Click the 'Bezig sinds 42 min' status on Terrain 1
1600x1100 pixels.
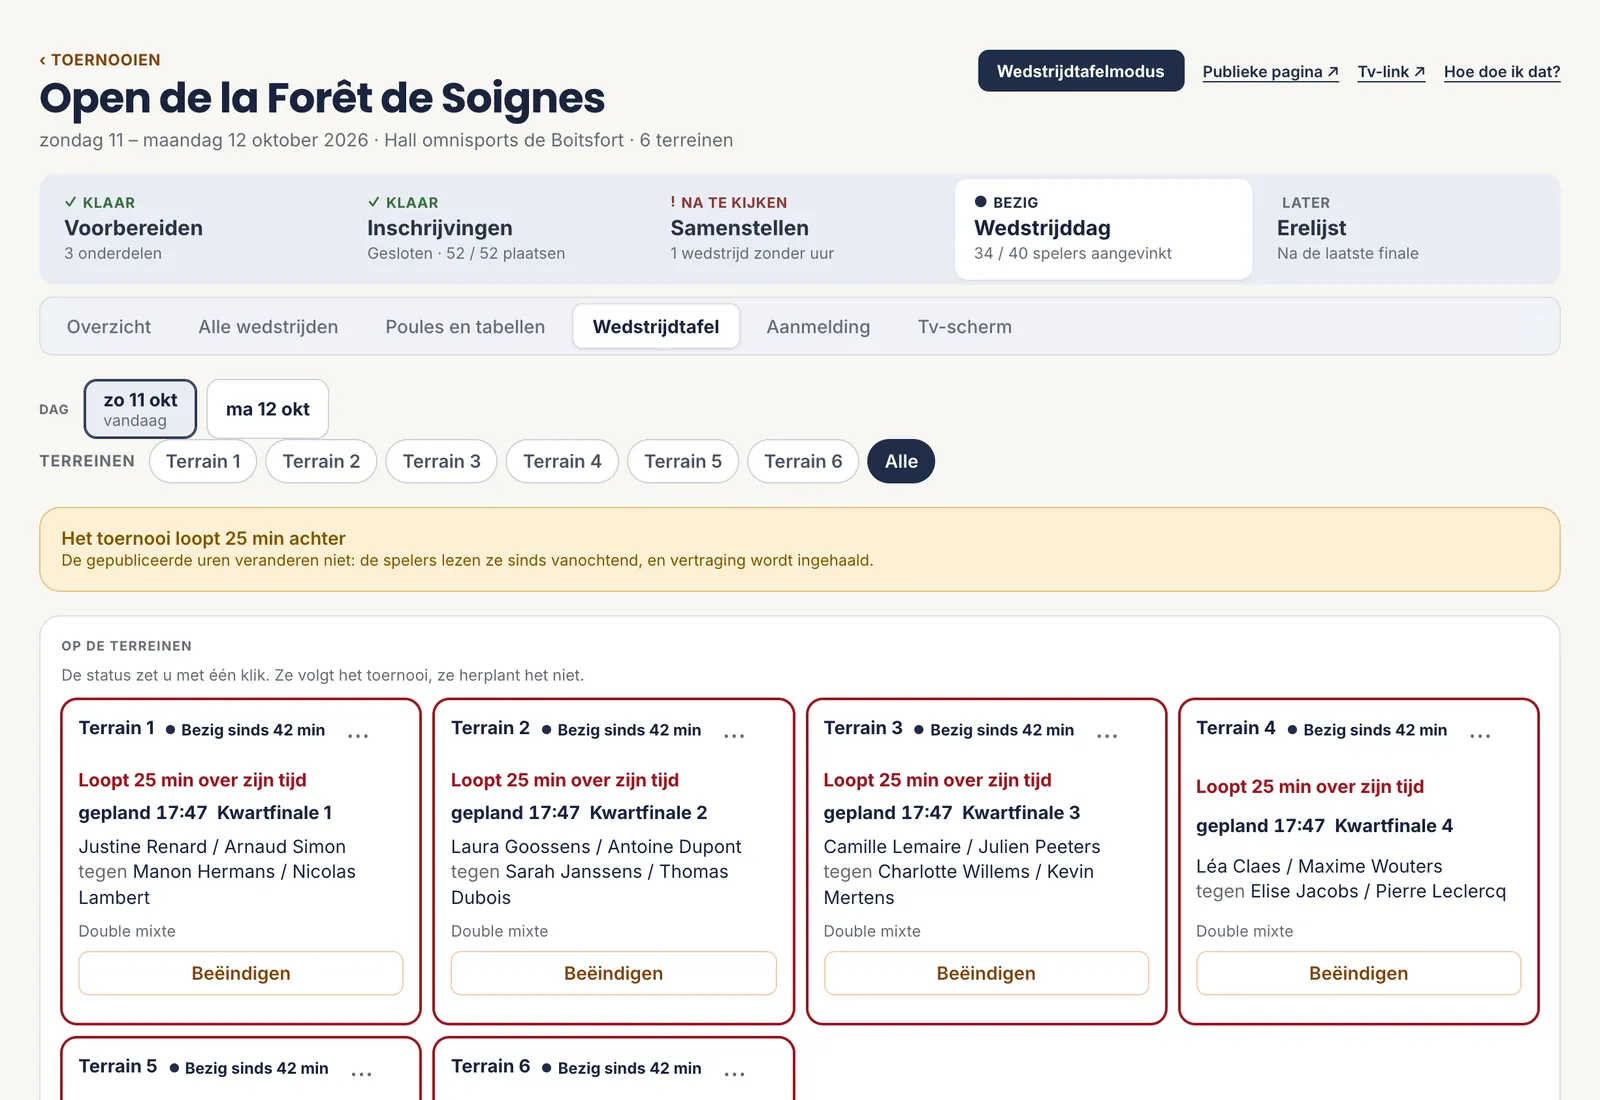(x=246, y=730)
